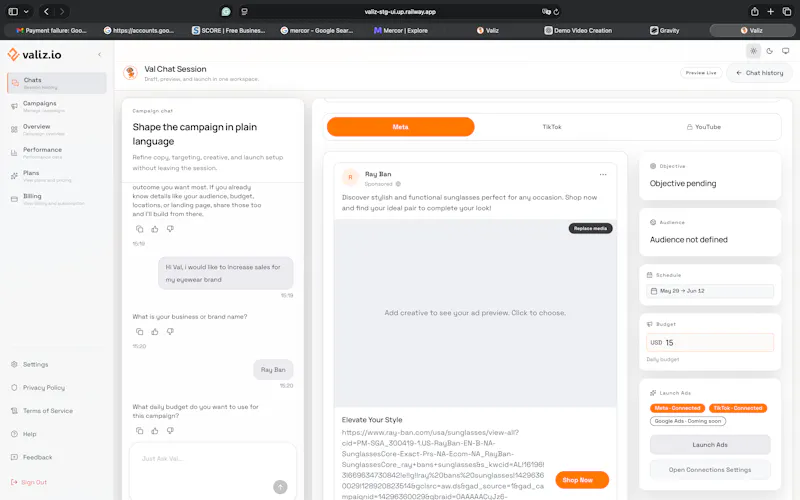The width and height of the screenshot is (800, 500).
Task: Switch to dark theme moon icon
Action: pyautogui.click(x=769, y=51)
